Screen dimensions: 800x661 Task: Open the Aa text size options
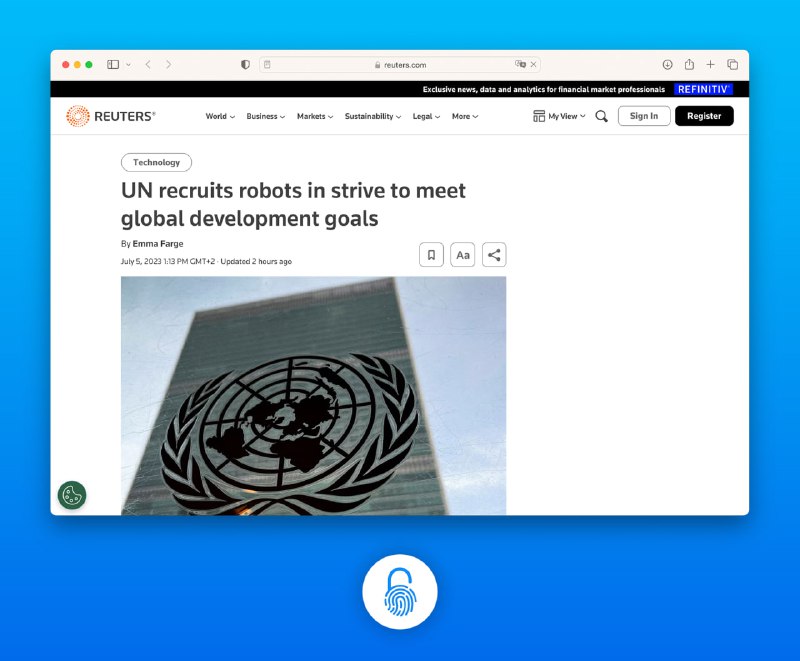pyautogui.click(x=463, y=255)
